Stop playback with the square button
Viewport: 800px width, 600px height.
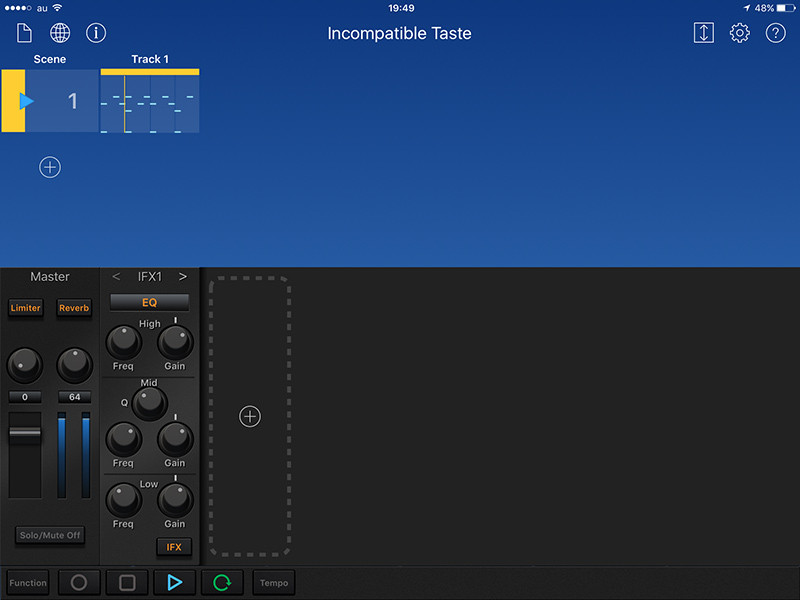click(x=127, y=583)
